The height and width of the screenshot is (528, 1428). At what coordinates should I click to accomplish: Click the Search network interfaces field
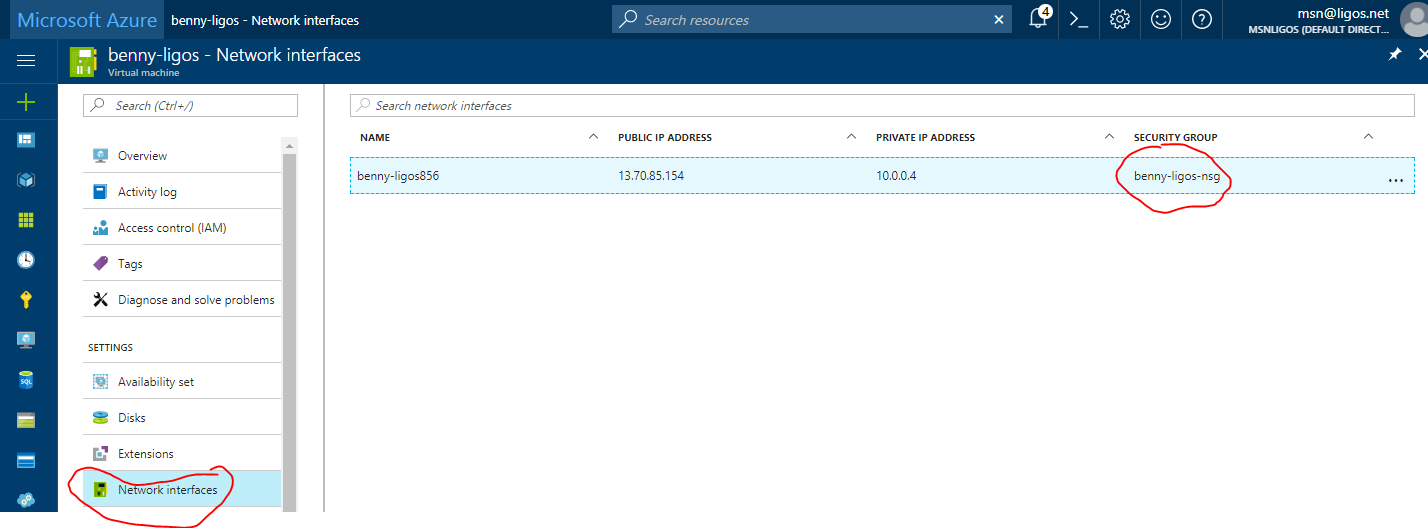point(882,105)
